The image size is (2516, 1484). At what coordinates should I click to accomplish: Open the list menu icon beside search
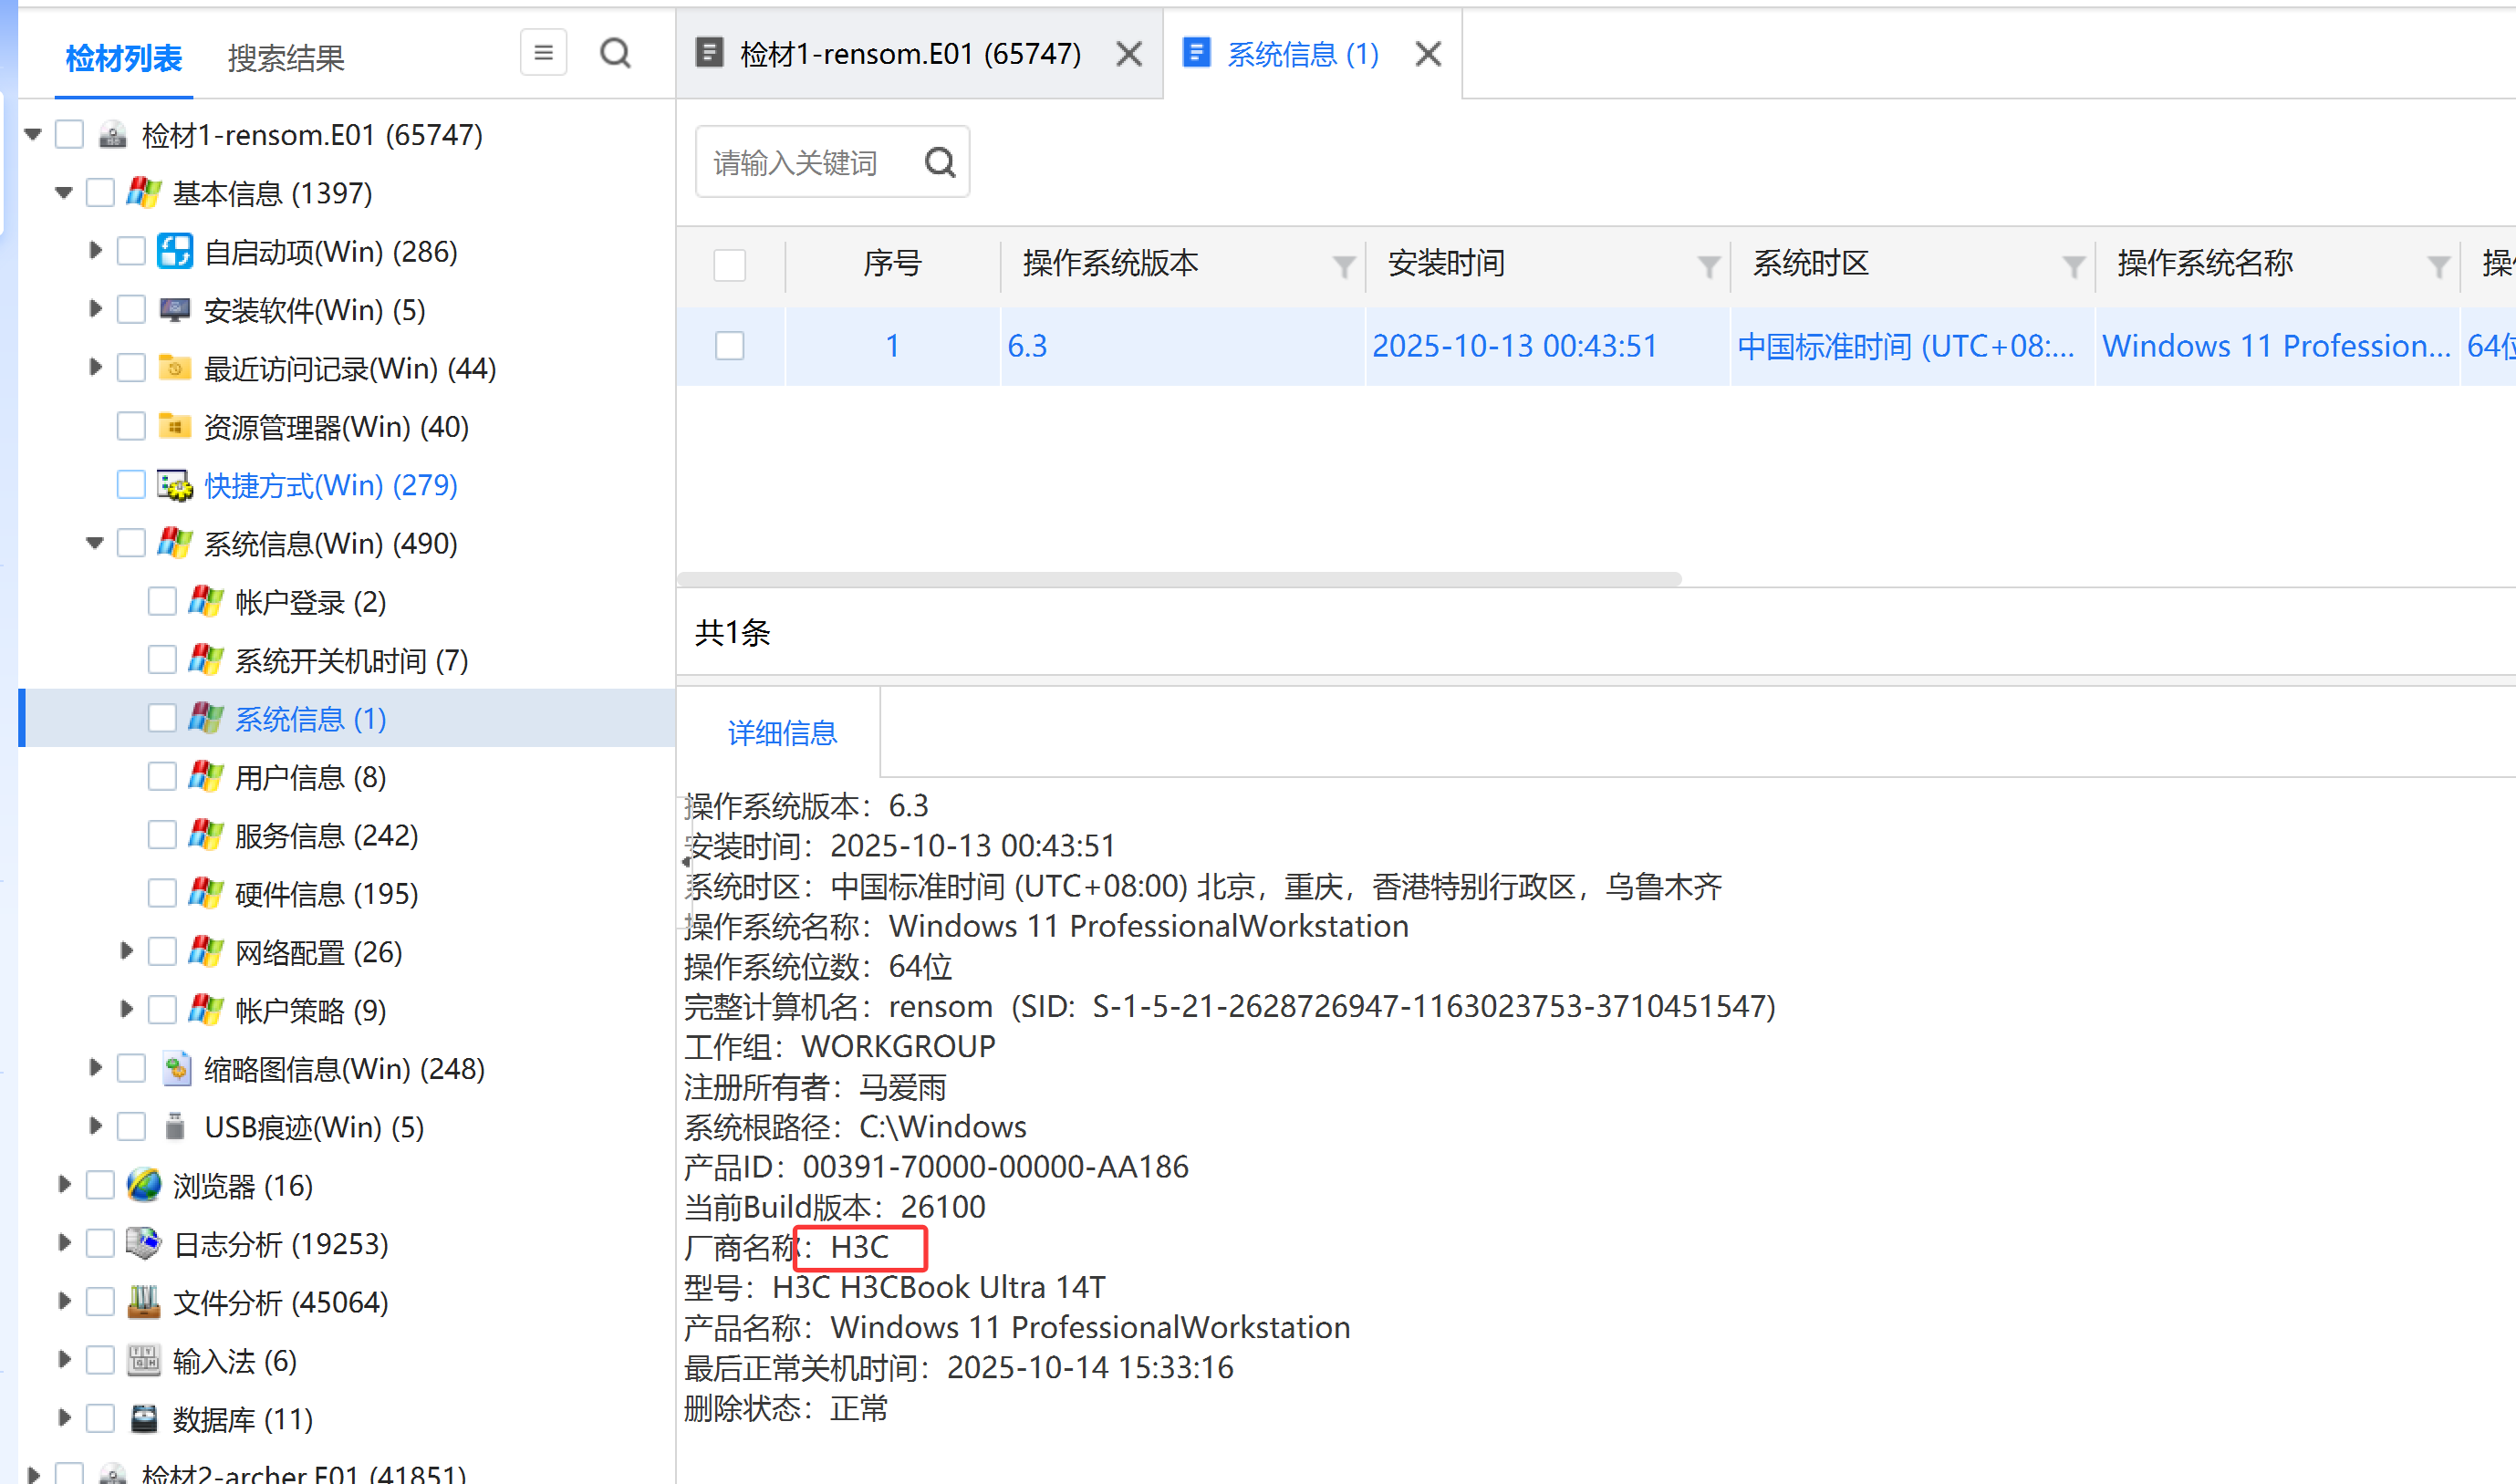pos(543,53)
